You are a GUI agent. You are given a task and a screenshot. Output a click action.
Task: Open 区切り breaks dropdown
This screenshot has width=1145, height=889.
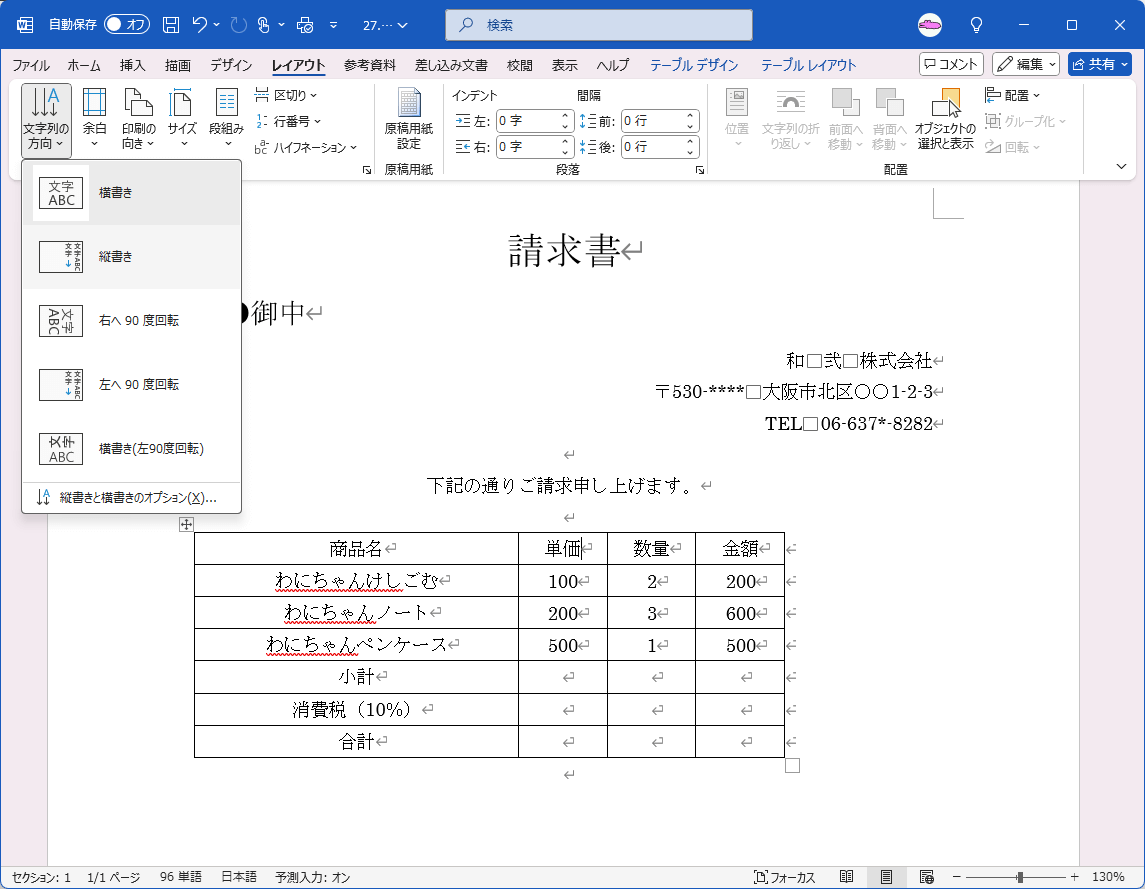286,95
